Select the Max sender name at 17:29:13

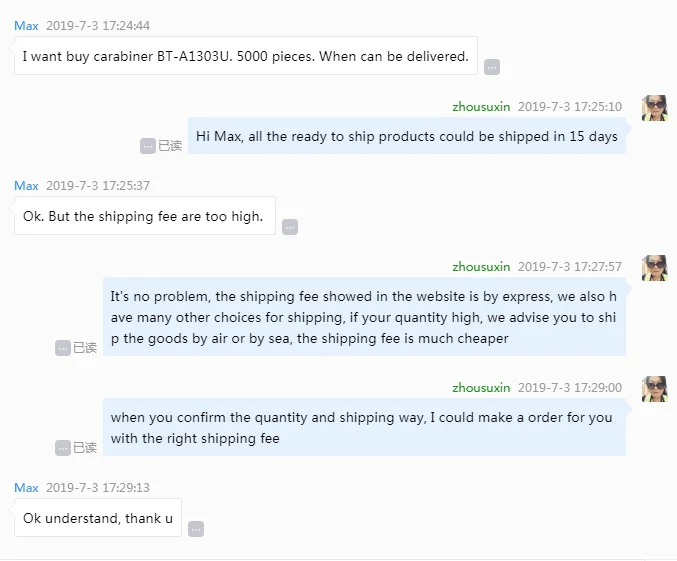point(26,488)
